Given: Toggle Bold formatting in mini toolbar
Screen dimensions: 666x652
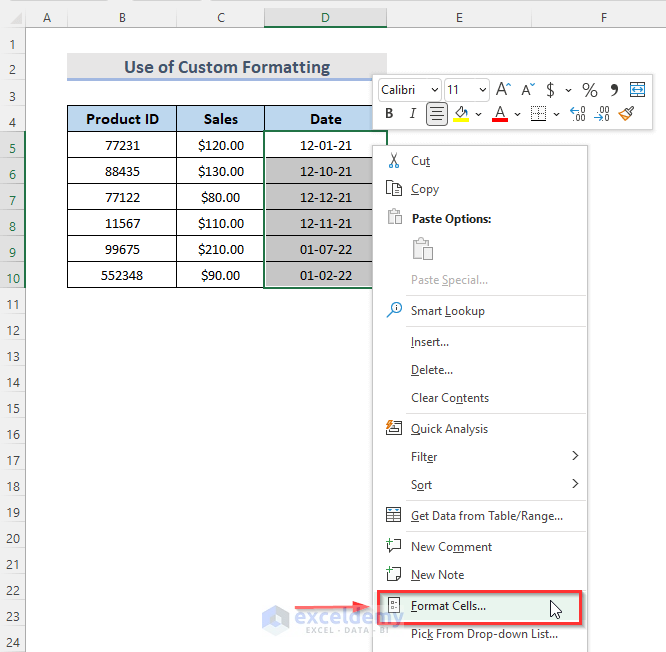Looking at the screenshot, I should click(389, 114).
